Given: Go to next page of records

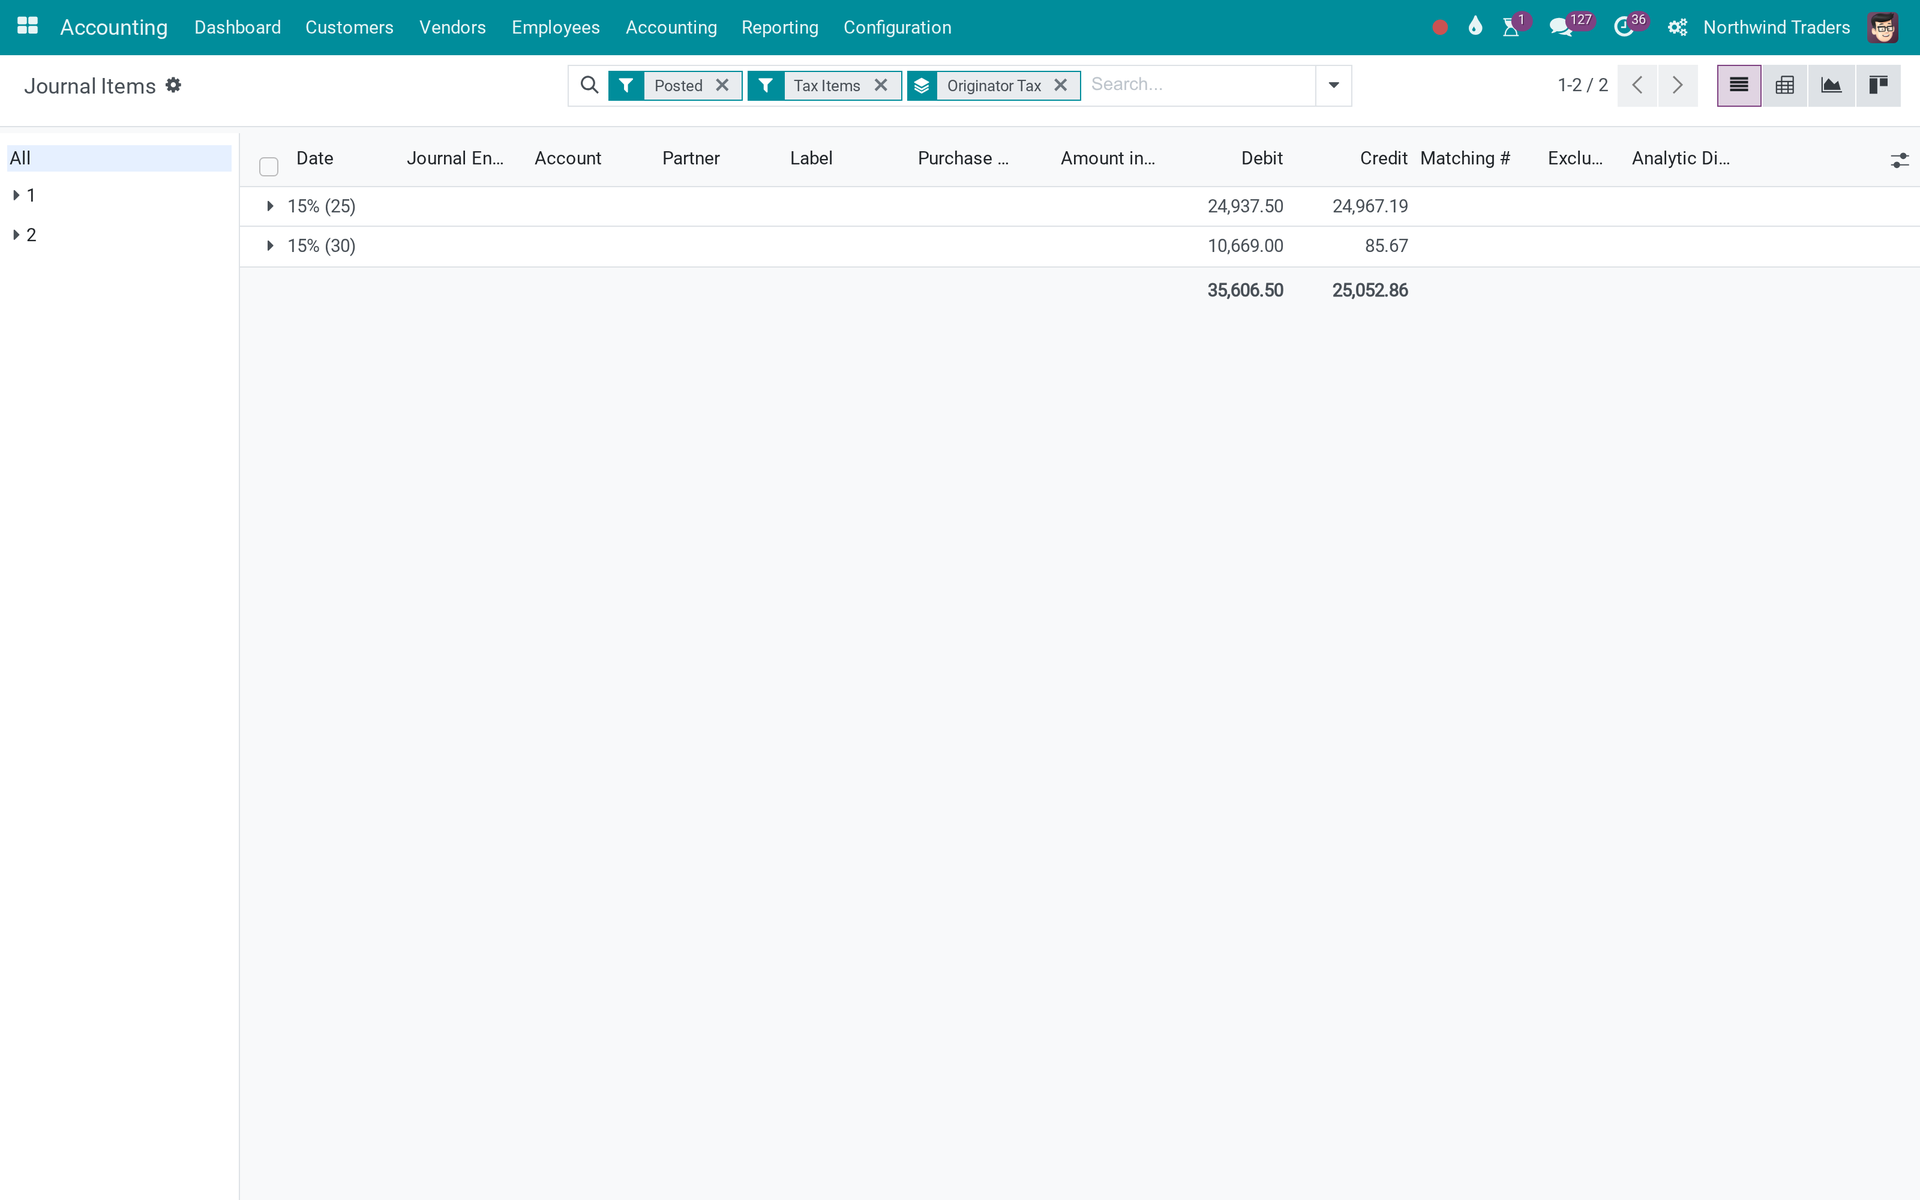Looking at the screenshot, I should click(1678, 86).
